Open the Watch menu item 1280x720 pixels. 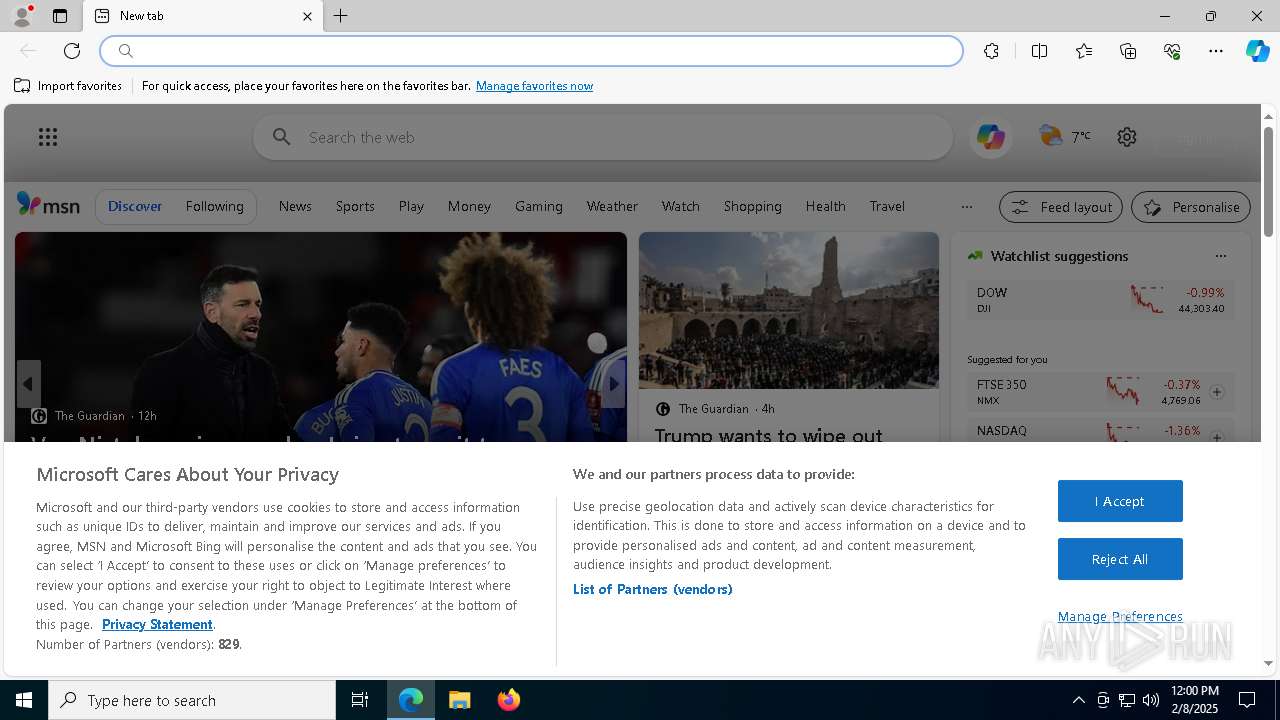pyautogui.click(x=680, y=206)
